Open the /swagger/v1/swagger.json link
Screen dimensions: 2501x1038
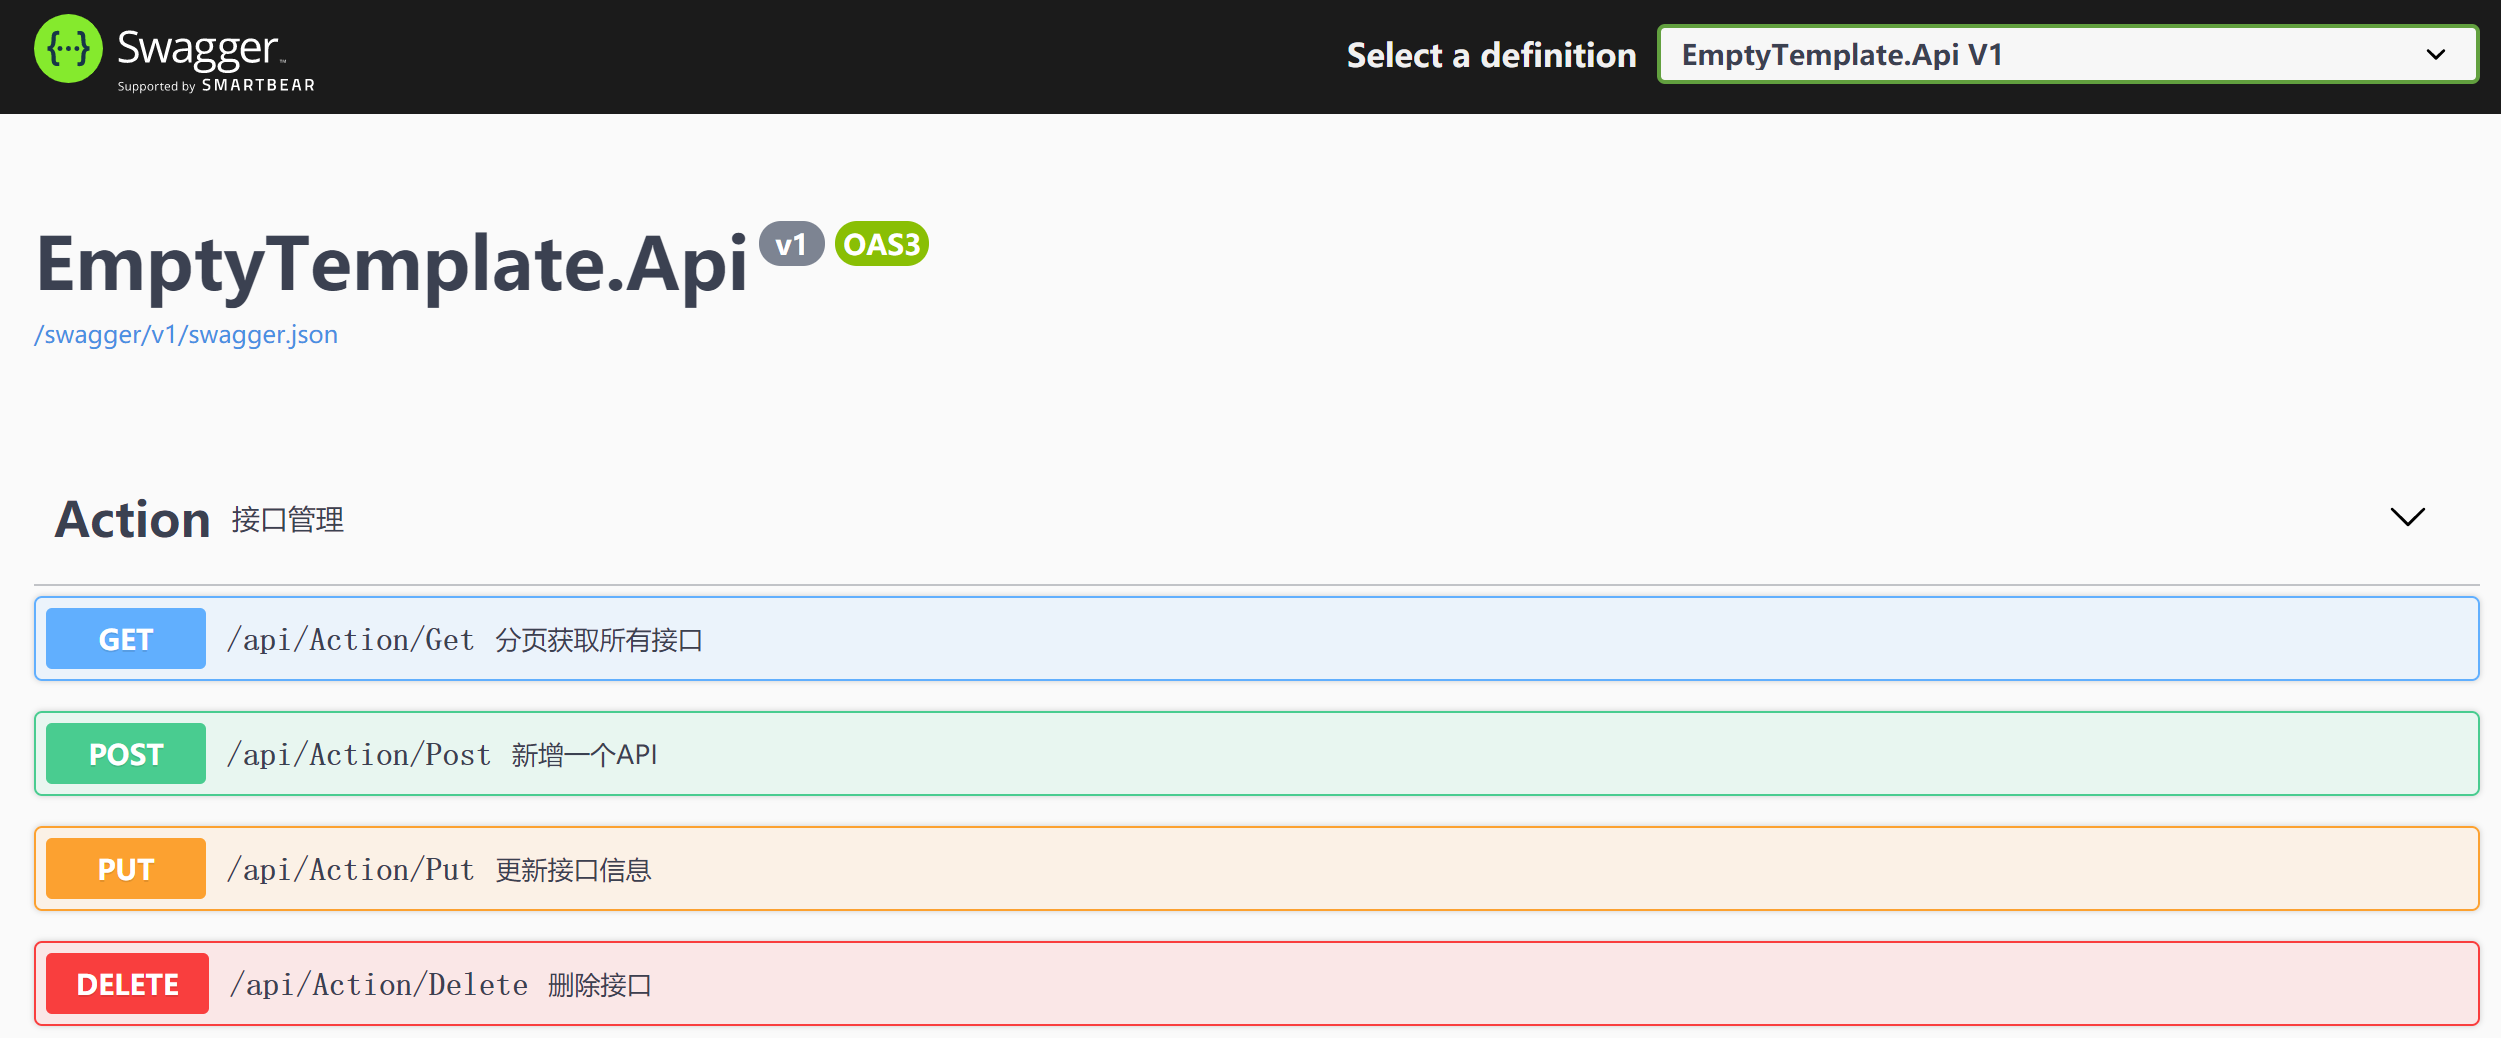point(186,335)
